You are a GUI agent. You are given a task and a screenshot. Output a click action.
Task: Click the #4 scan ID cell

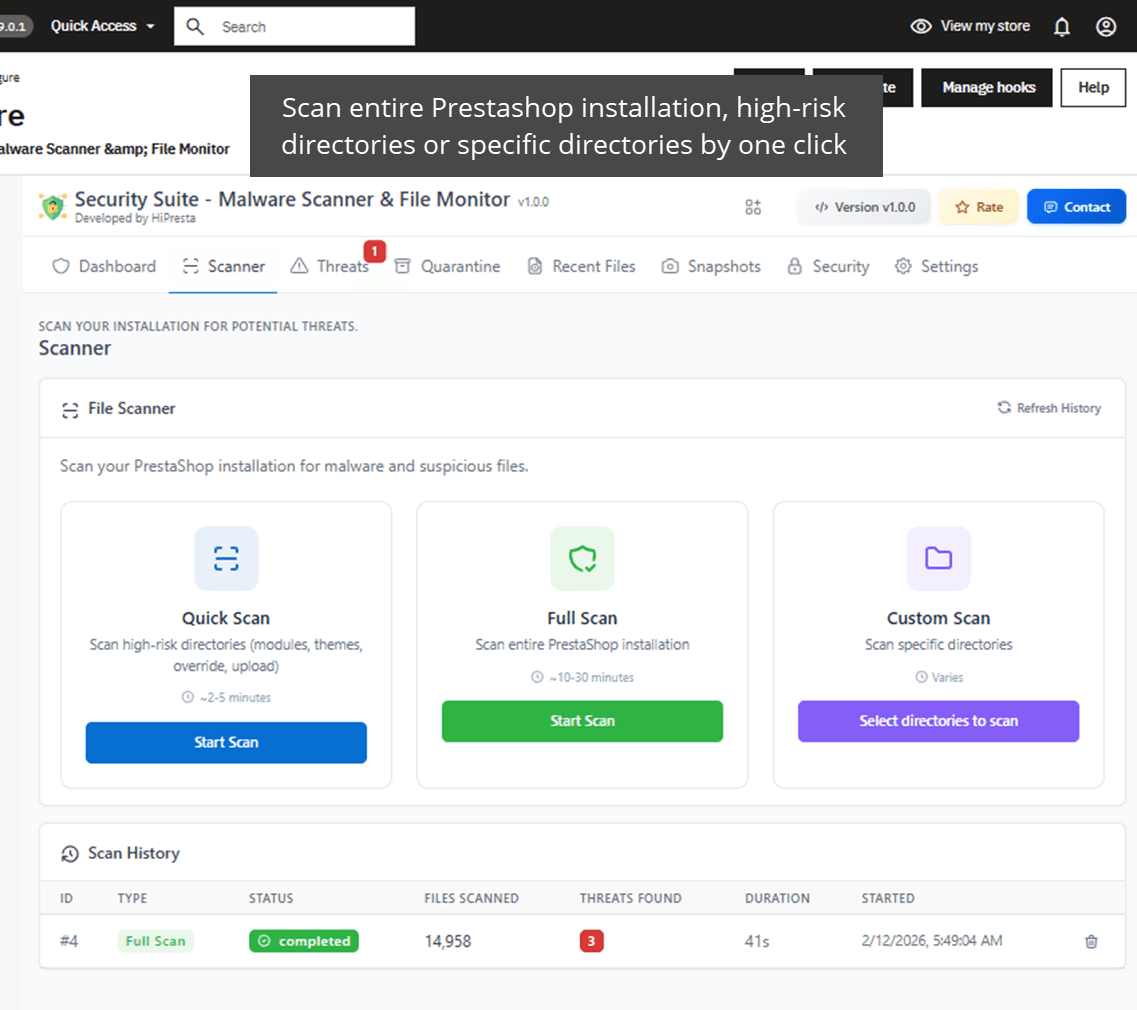[x=69, y=941]
